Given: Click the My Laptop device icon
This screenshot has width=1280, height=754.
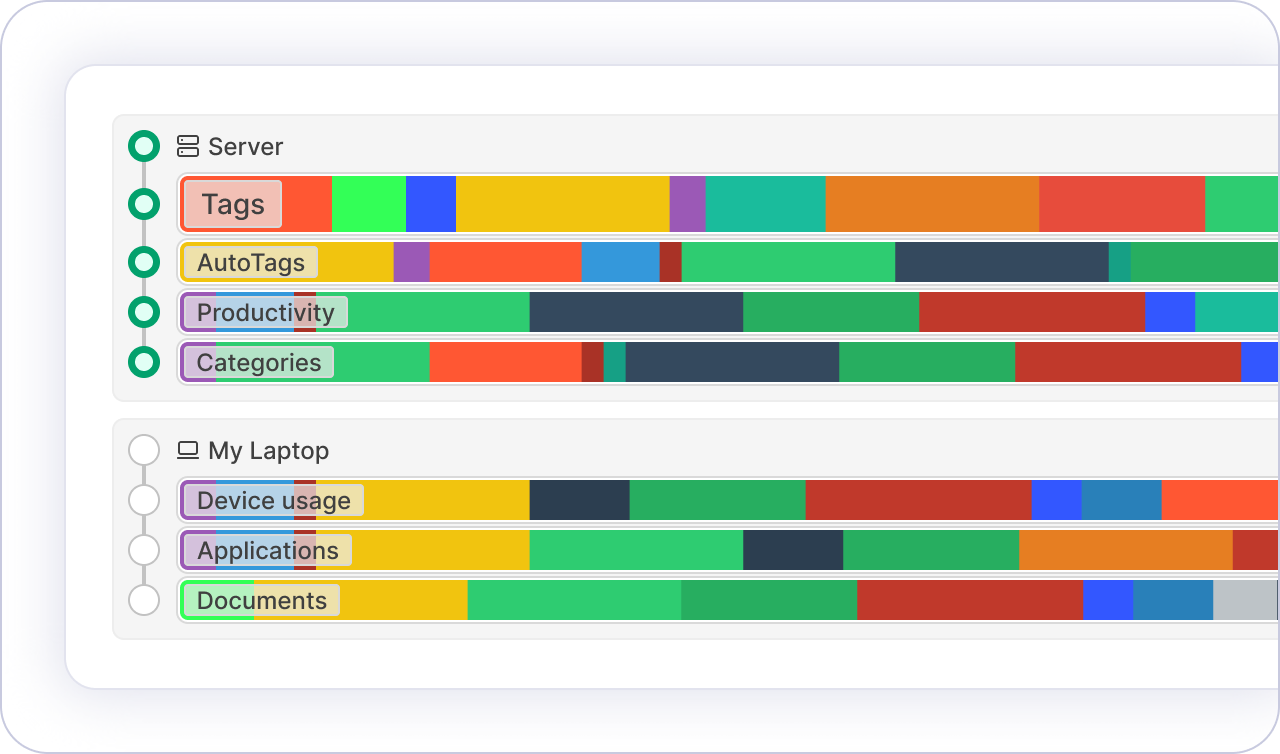Looking at the screenshot, I should pyautogui.click(x=188, y=450).
